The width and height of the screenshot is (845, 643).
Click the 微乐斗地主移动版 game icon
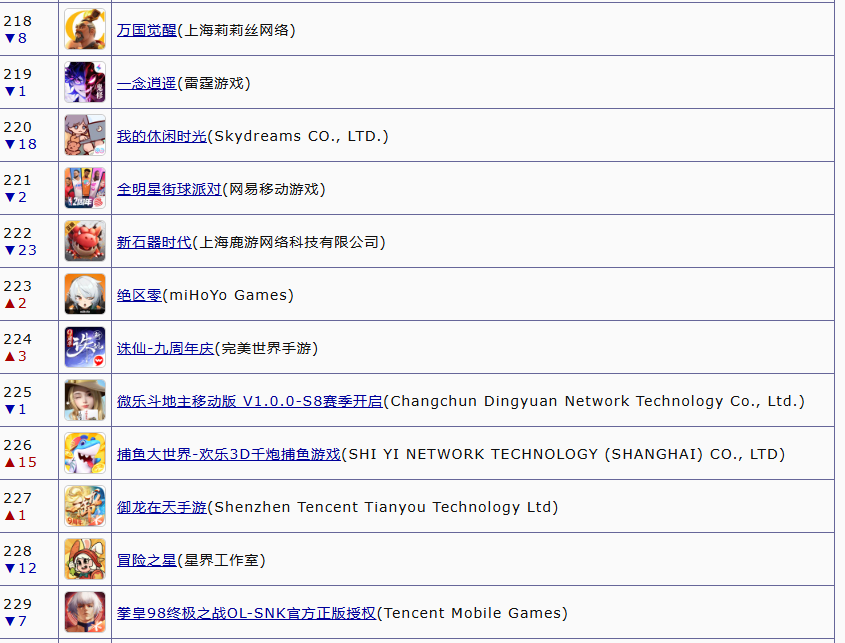[x=85, y=400]
